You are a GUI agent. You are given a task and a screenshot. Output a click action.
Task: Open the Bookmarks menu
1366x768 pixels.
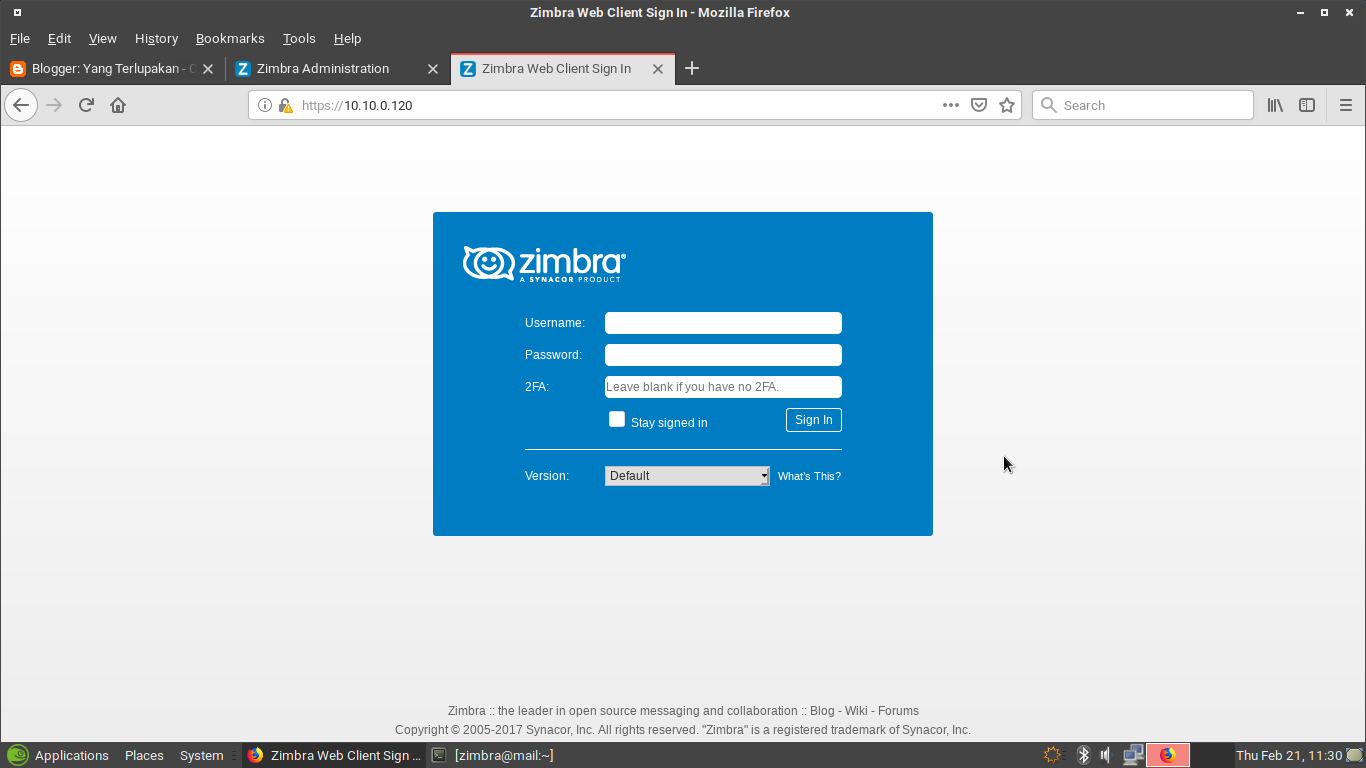230,38
